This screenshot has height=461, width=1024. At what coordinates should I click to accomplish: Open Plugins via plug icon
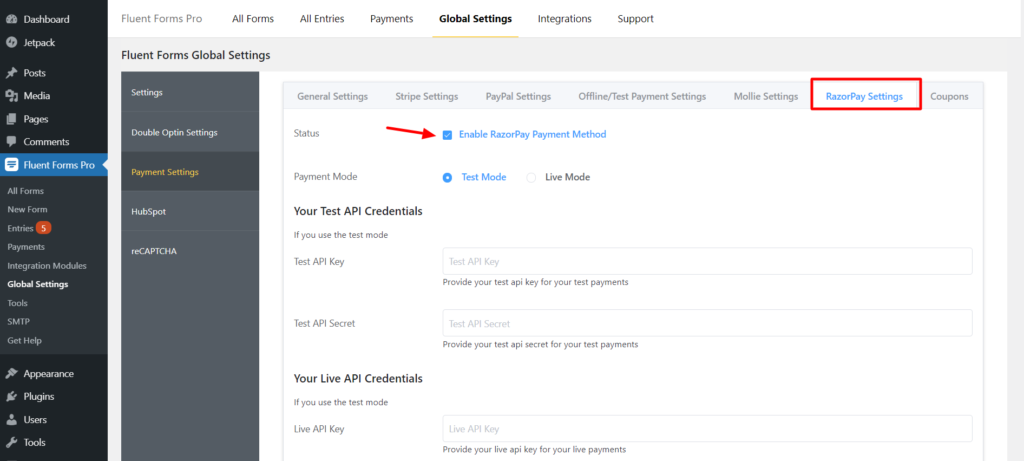[x=11, y=396]
